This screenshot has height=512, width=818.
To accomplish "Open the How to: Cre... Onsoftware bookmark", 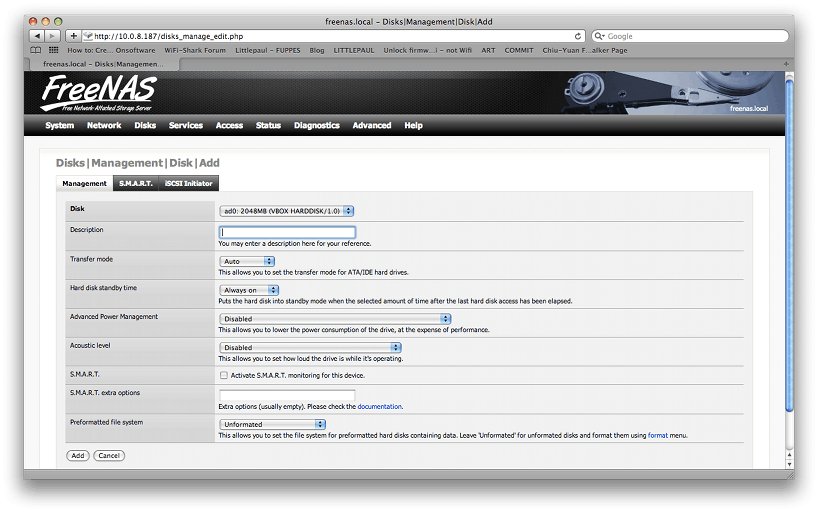I will click(x=111, y=50).
